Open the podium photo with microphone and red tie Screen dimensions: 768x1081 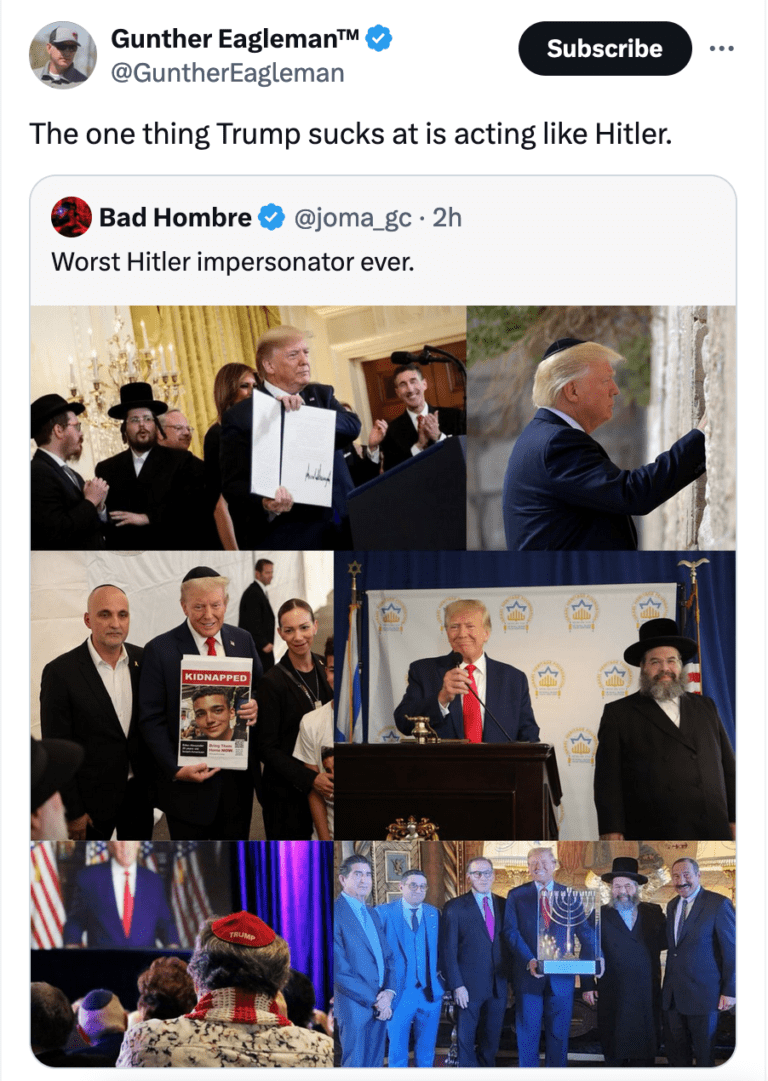tap(535, 695)
